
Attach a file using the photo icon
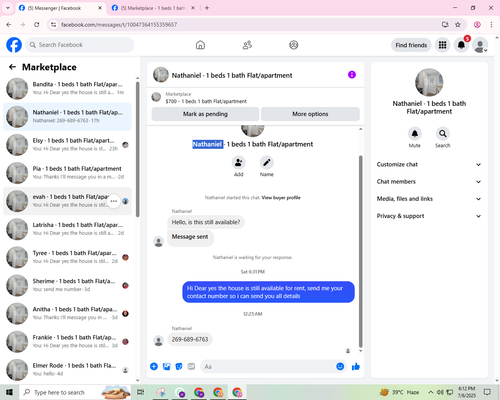[166, 367]
